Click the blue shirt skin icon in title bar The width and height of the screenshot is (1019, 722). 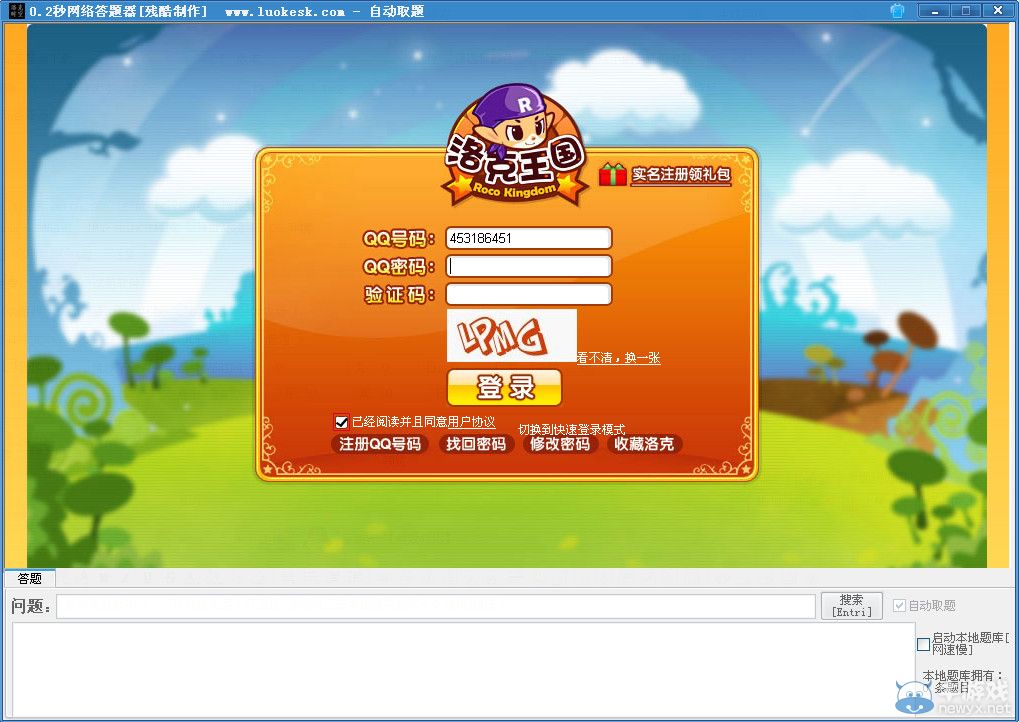pyautogui.click(x=897, y=10)
